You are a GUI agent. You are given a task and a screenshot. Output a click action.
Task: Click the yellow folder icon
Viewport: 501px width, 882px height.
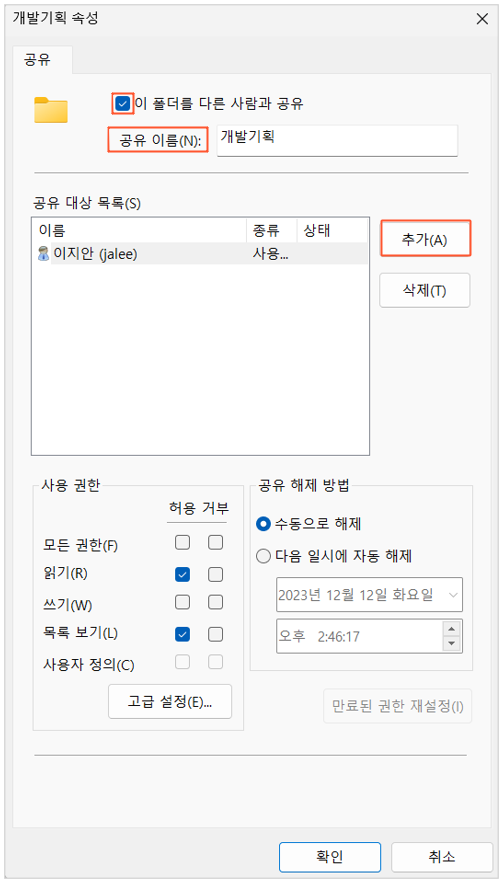[51, 110]
